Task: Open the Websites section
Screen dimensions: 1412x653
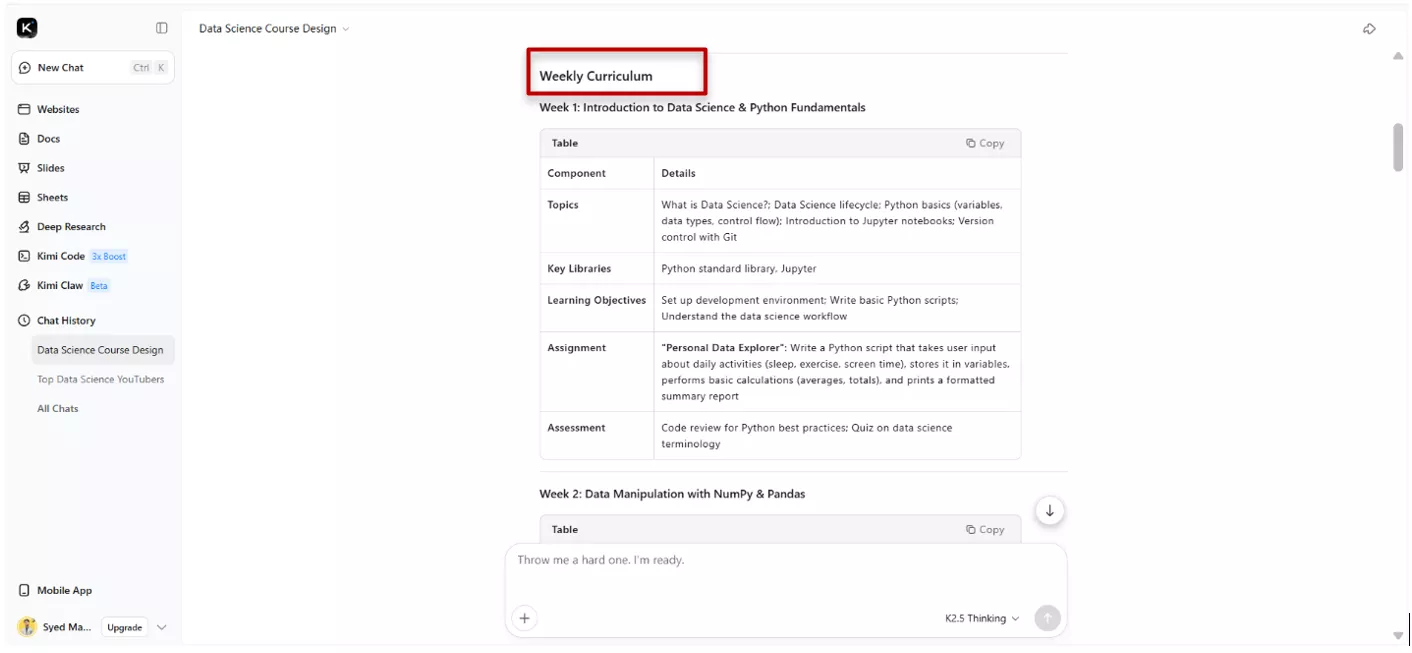Action: click(57, 109)
